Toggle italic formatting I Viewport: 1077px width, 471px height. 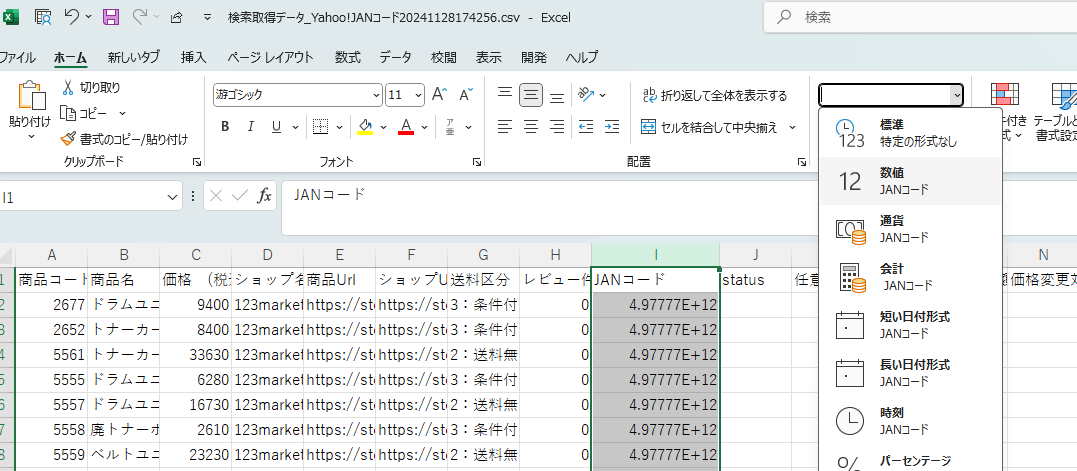251,127
